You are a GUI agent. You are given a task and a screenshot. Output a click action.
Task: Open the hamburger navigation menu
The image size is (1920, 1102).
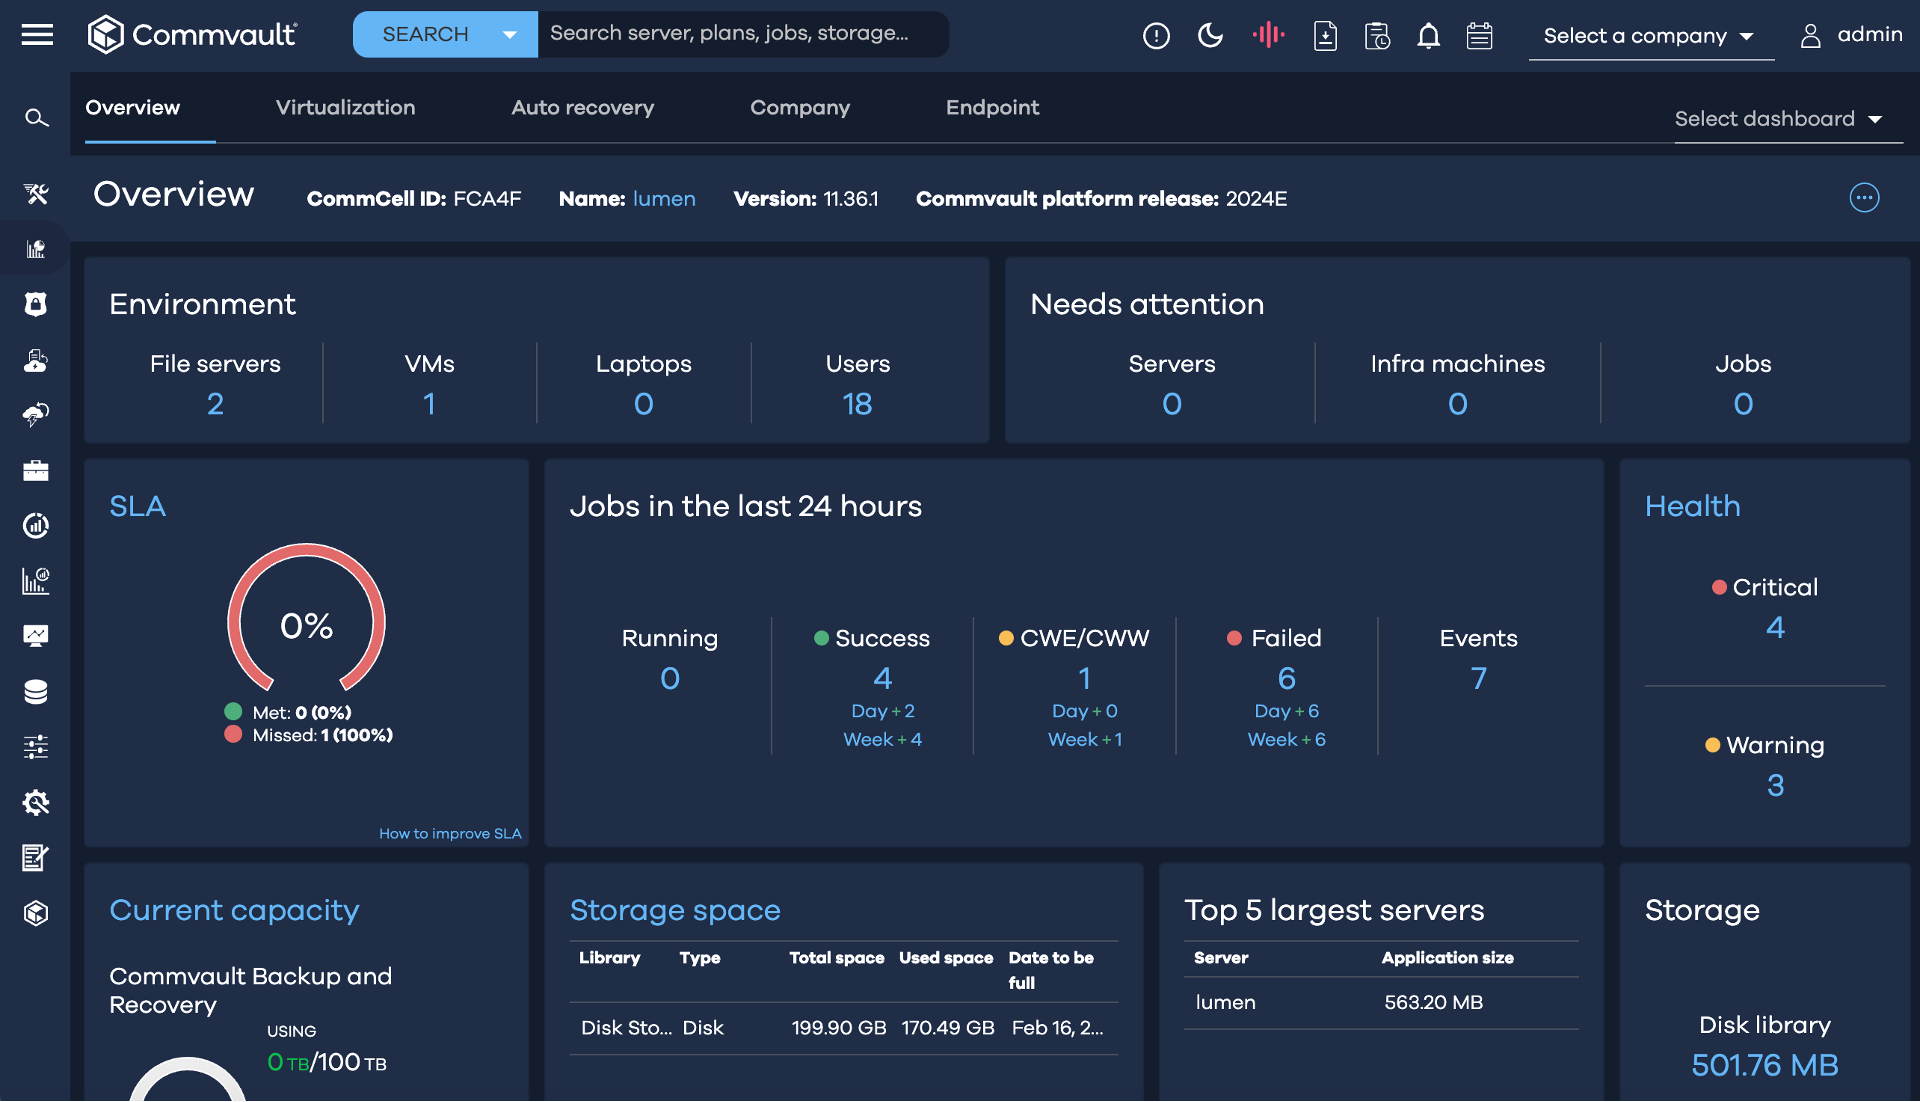click(x=37, y=35)
